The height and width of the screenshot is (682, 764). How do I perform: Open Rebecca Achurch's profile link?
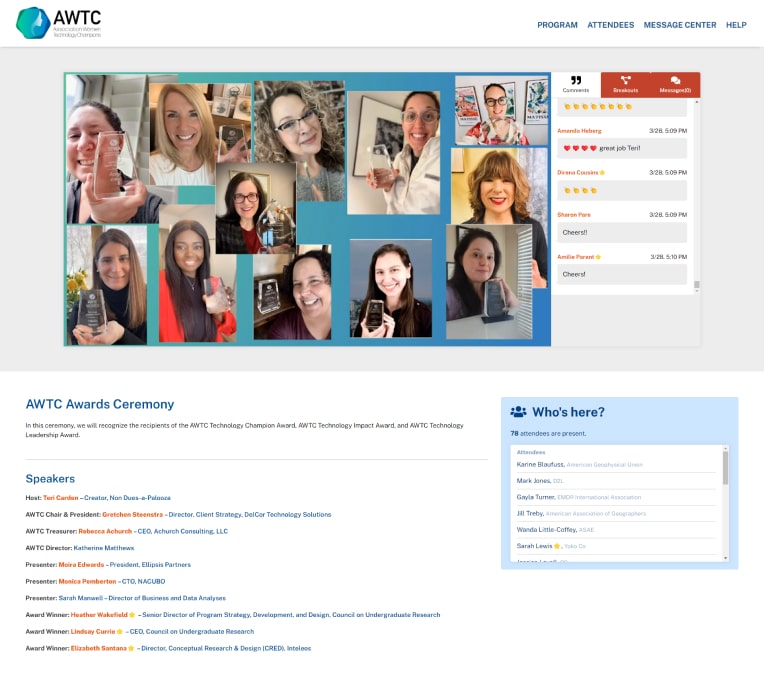click(x=105, y=531)
